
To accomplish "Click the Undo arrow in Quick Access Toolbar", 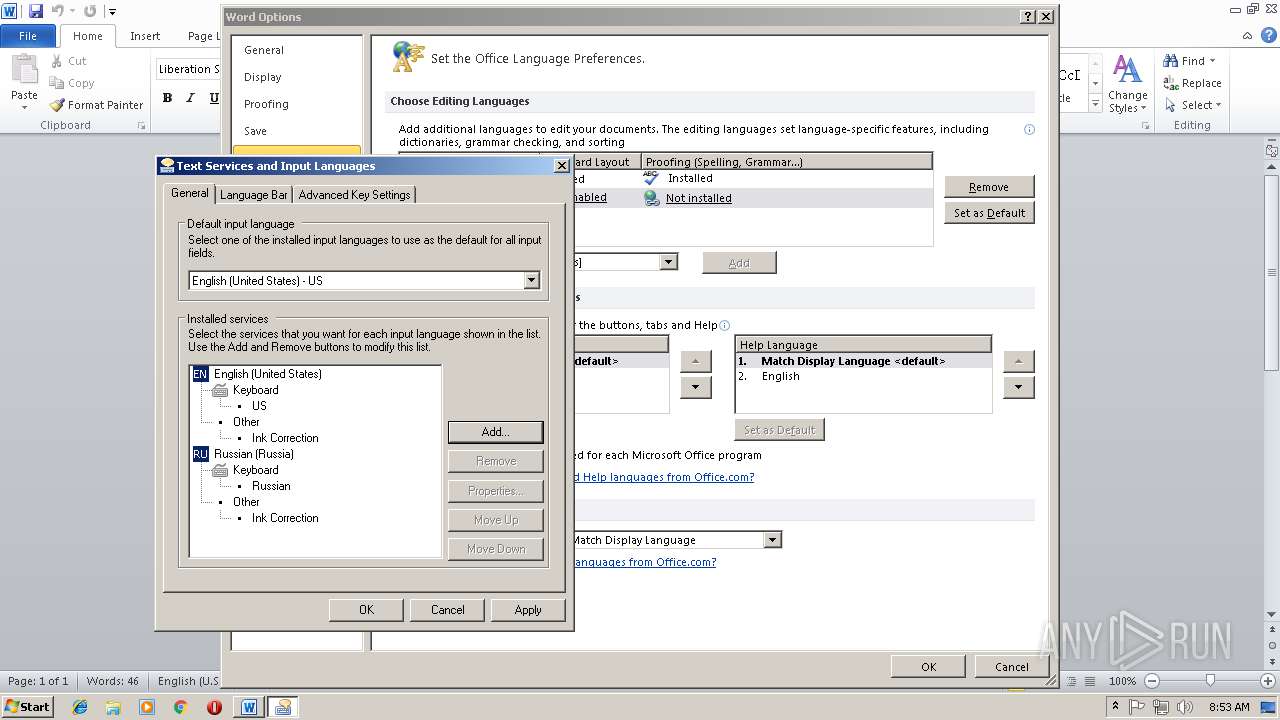I will tap(58, 11).
